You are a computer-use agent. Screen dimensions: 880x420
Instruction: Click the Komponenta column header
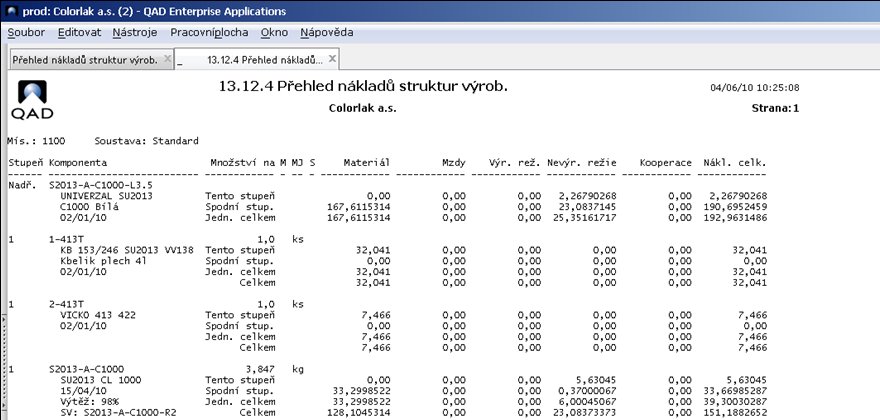pos(78,163)
